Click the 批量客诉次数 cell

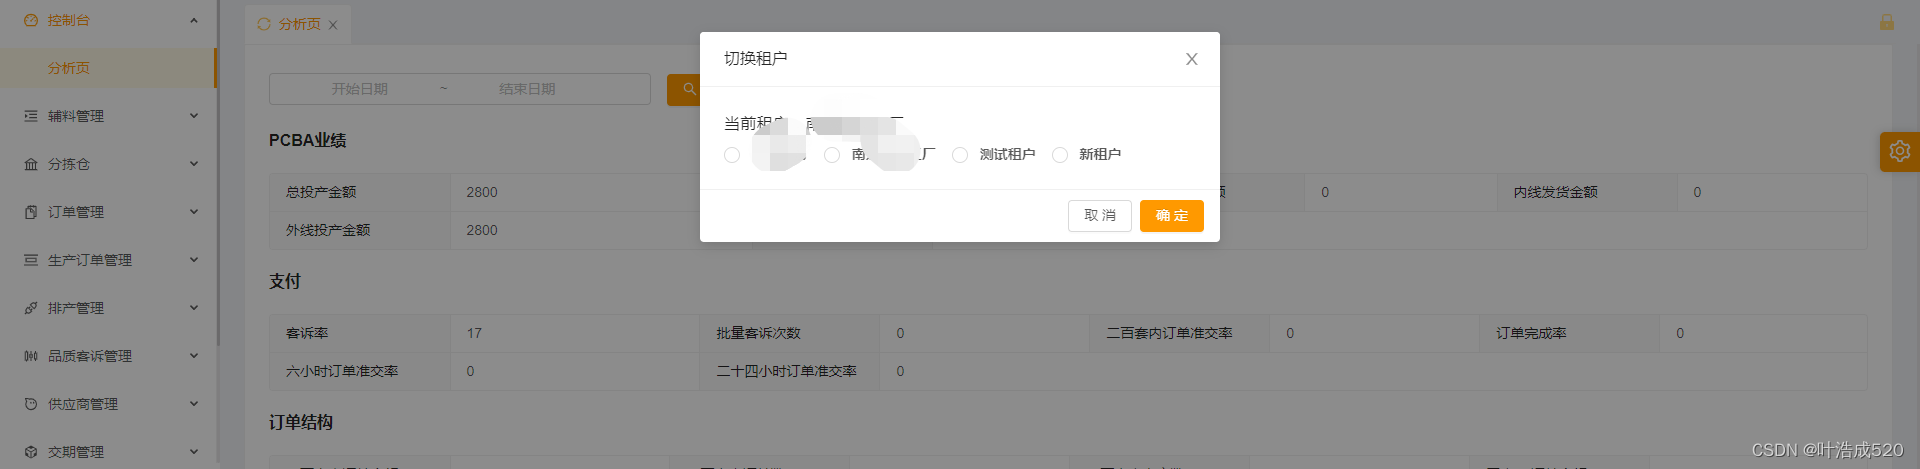point(790,333)
